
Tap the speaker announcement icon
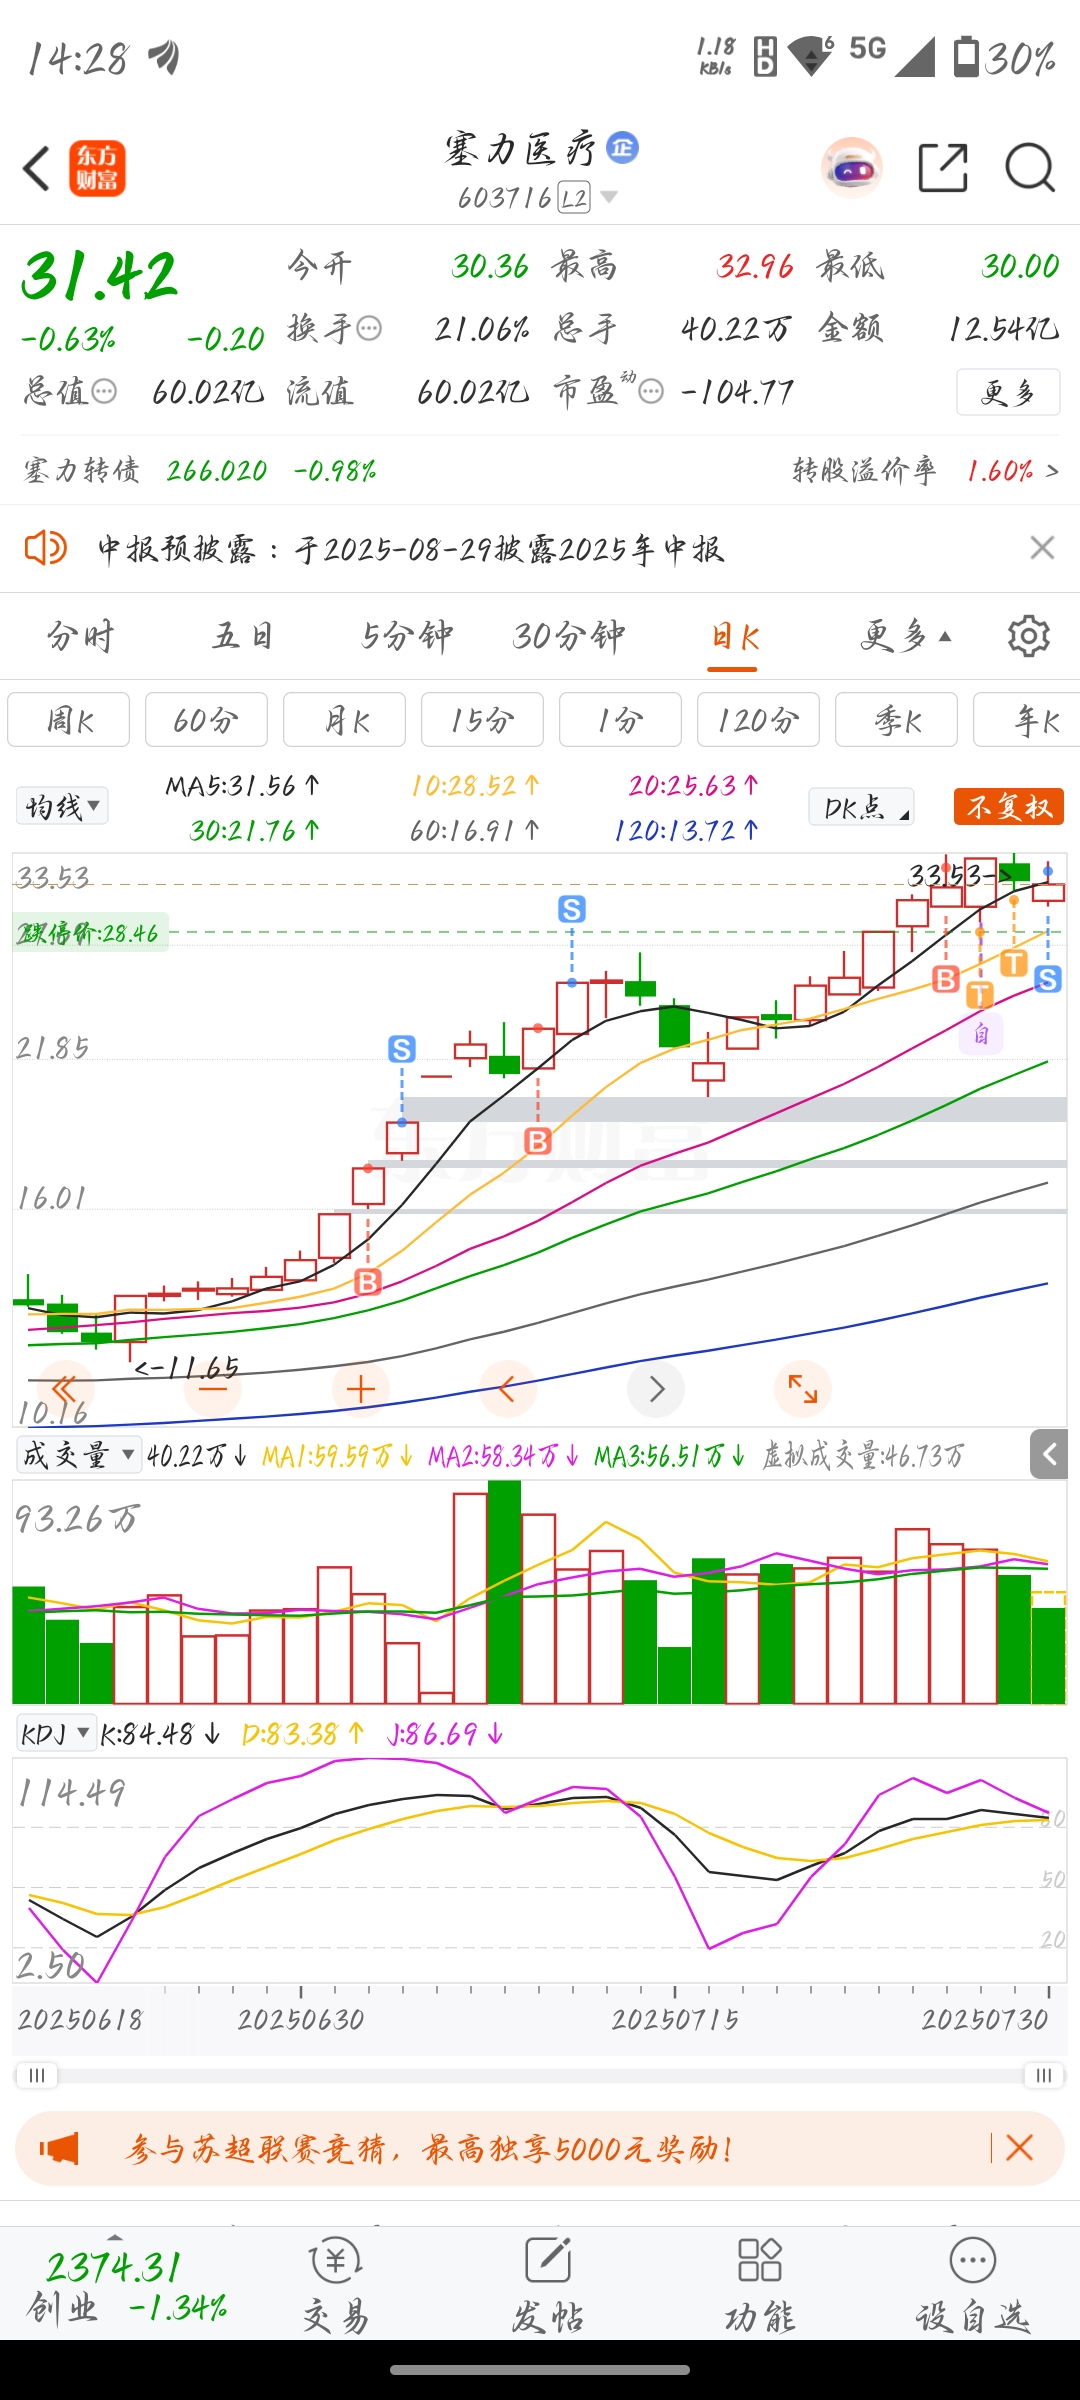[45, 548]
